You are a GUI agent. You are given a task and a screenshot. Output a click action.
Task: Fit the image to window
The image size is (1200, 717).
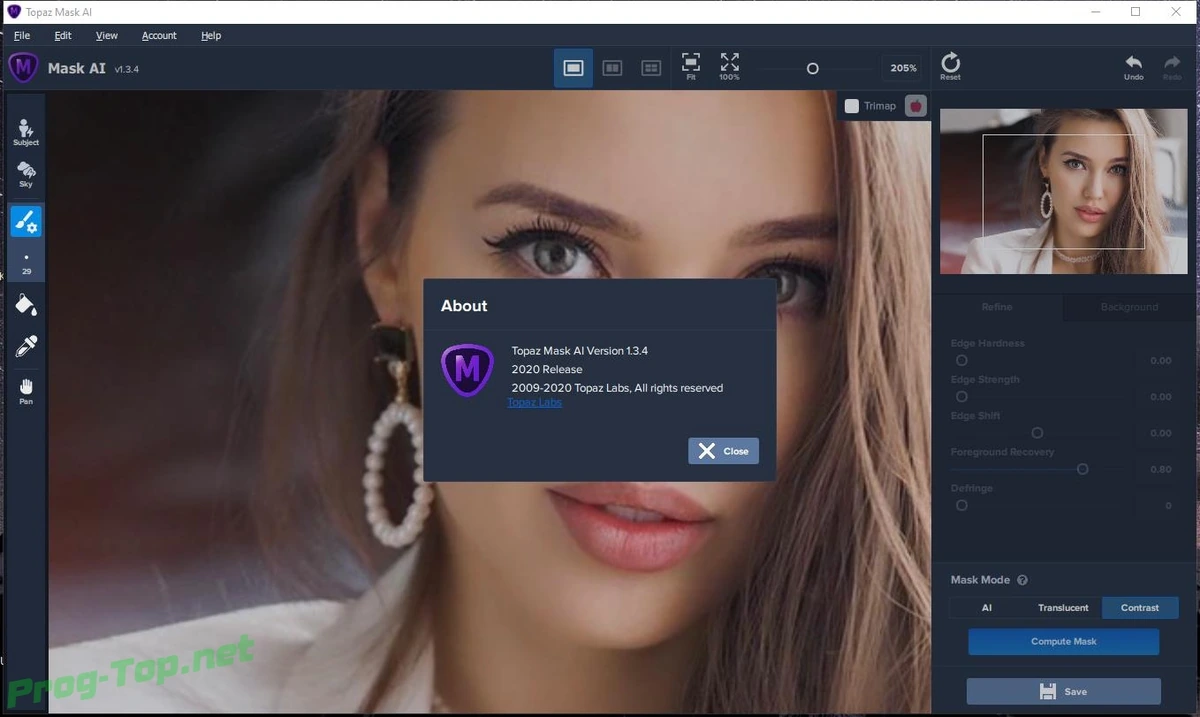click(x=690, y=67)
